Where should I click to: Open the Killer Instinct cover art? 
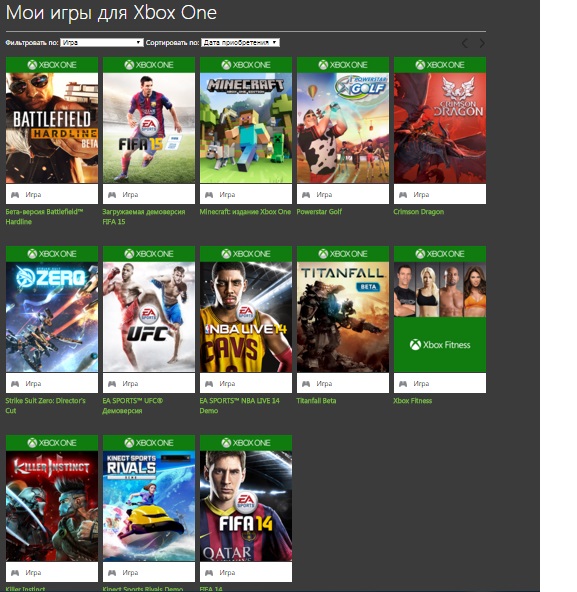click(52, 506)
